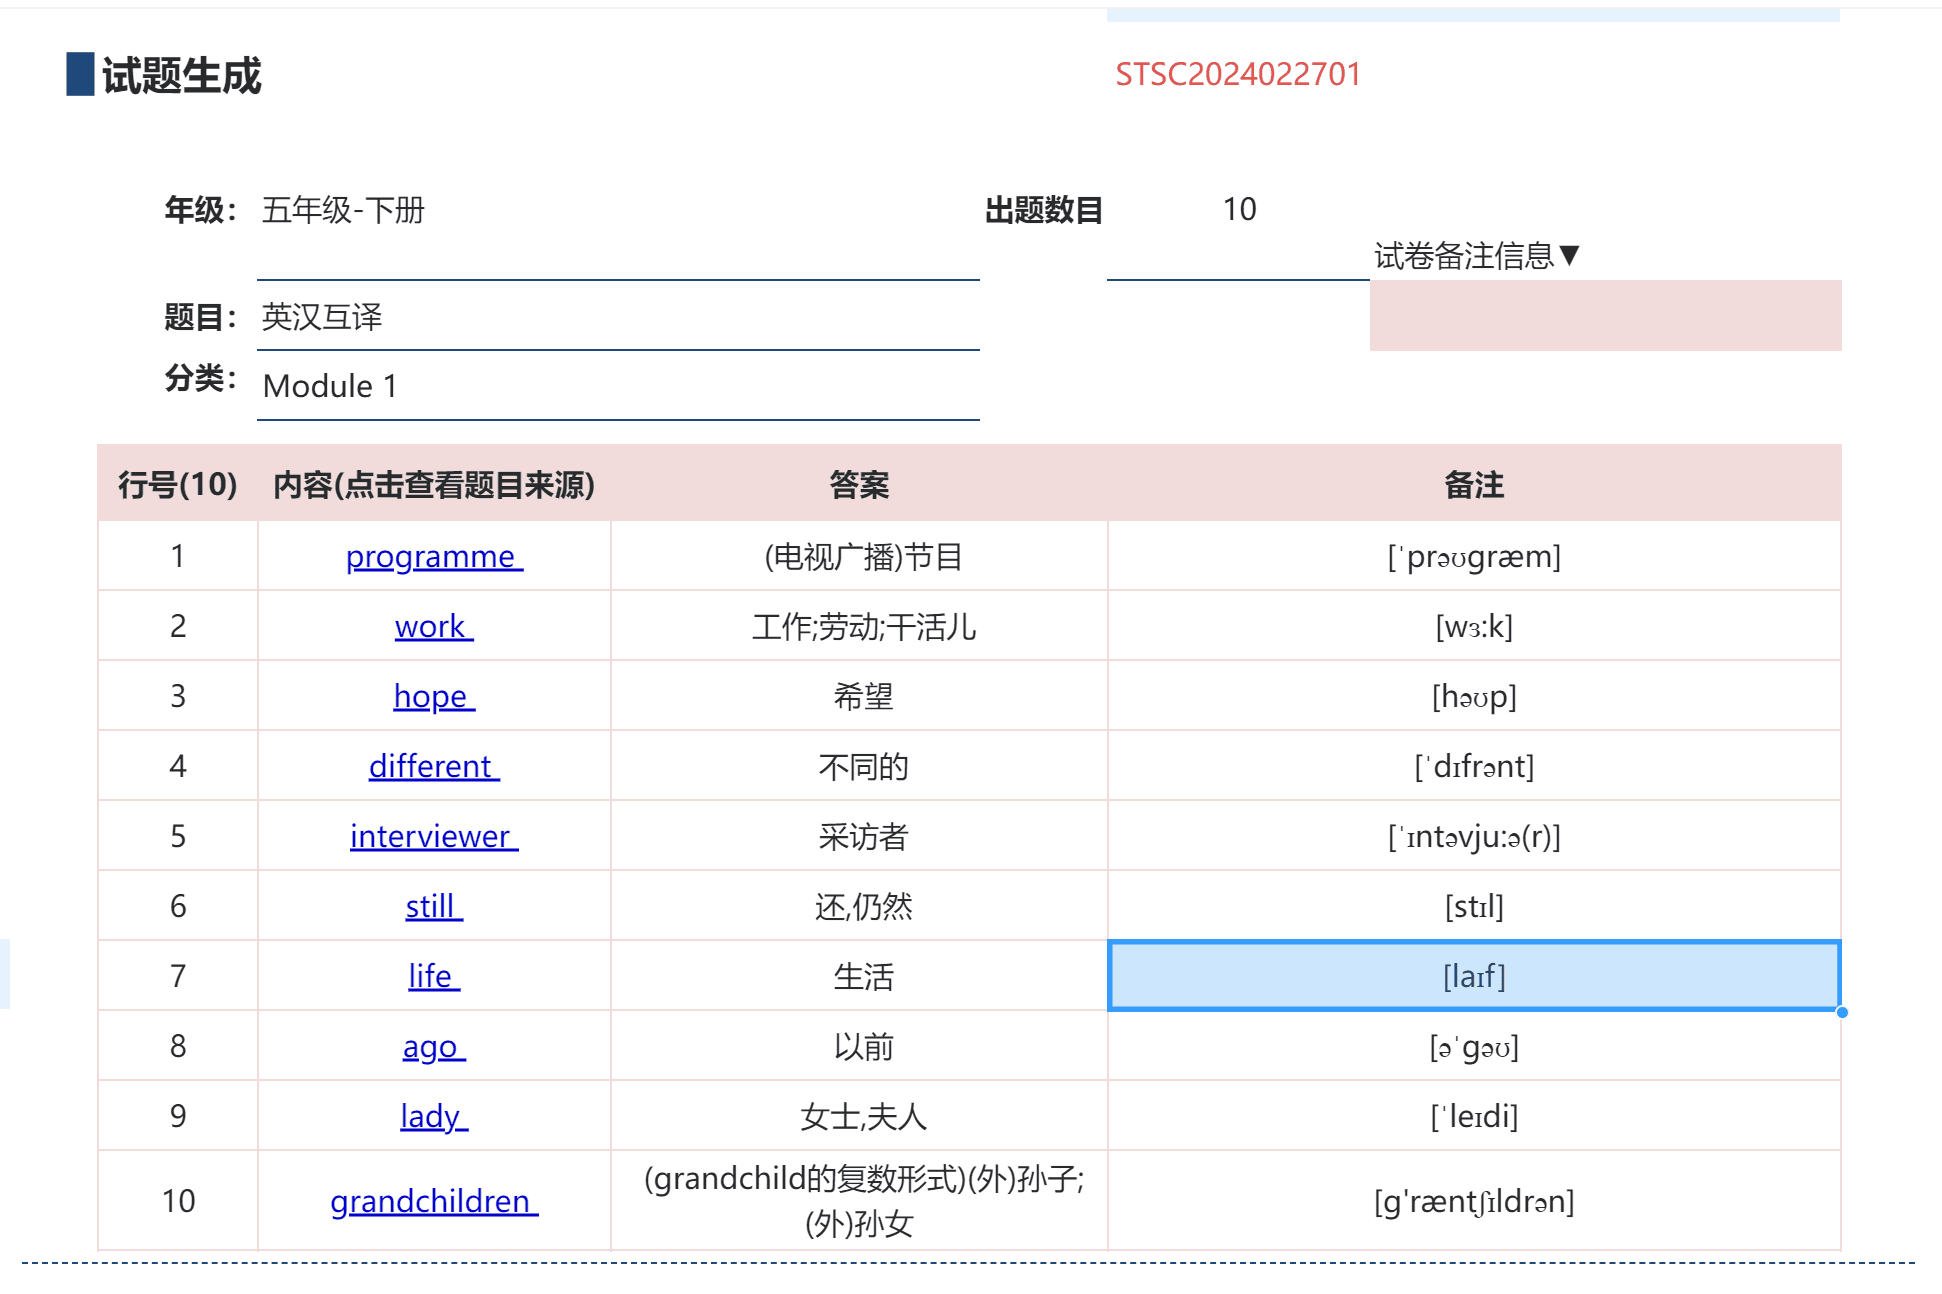1942x1294 pixels.
Task: Select phonetic cell ['dɪfrənt]
Action: click(x=1474, y=766)
